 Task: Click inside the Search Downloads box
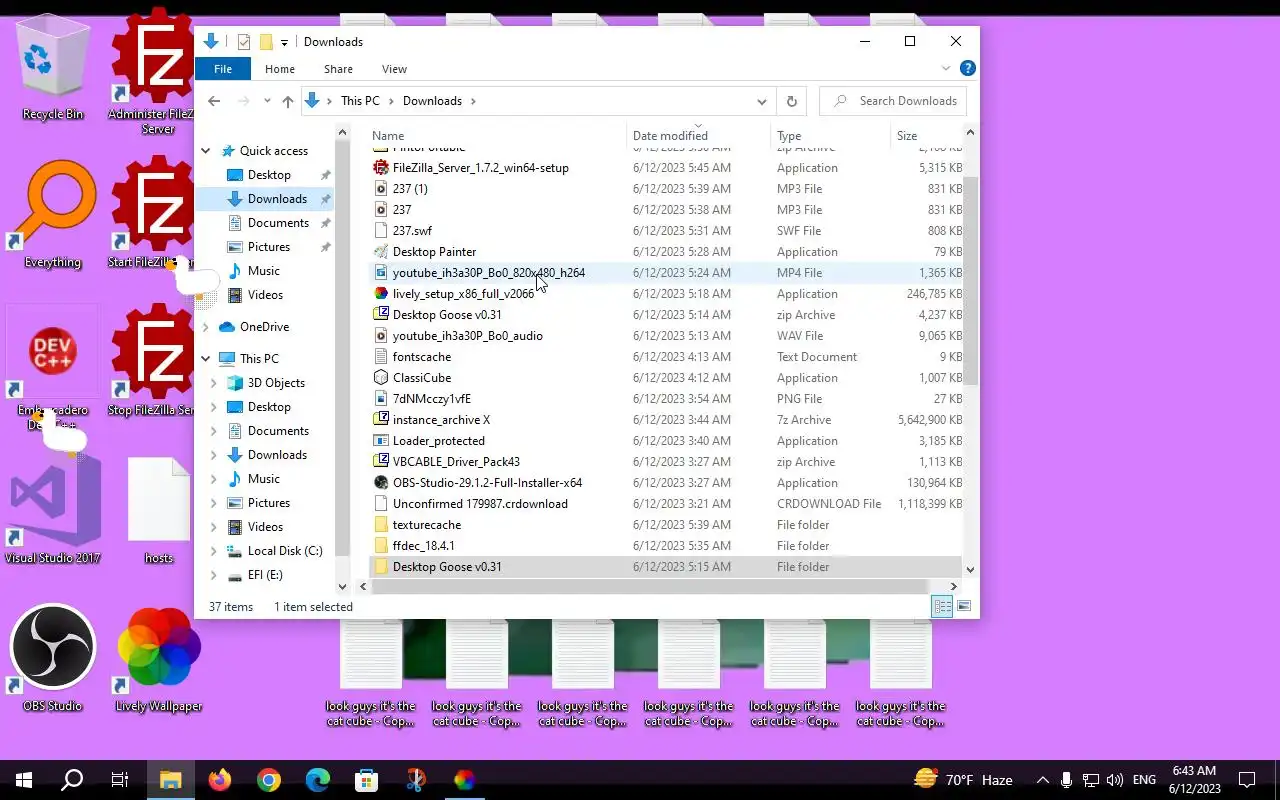(895, 101)
